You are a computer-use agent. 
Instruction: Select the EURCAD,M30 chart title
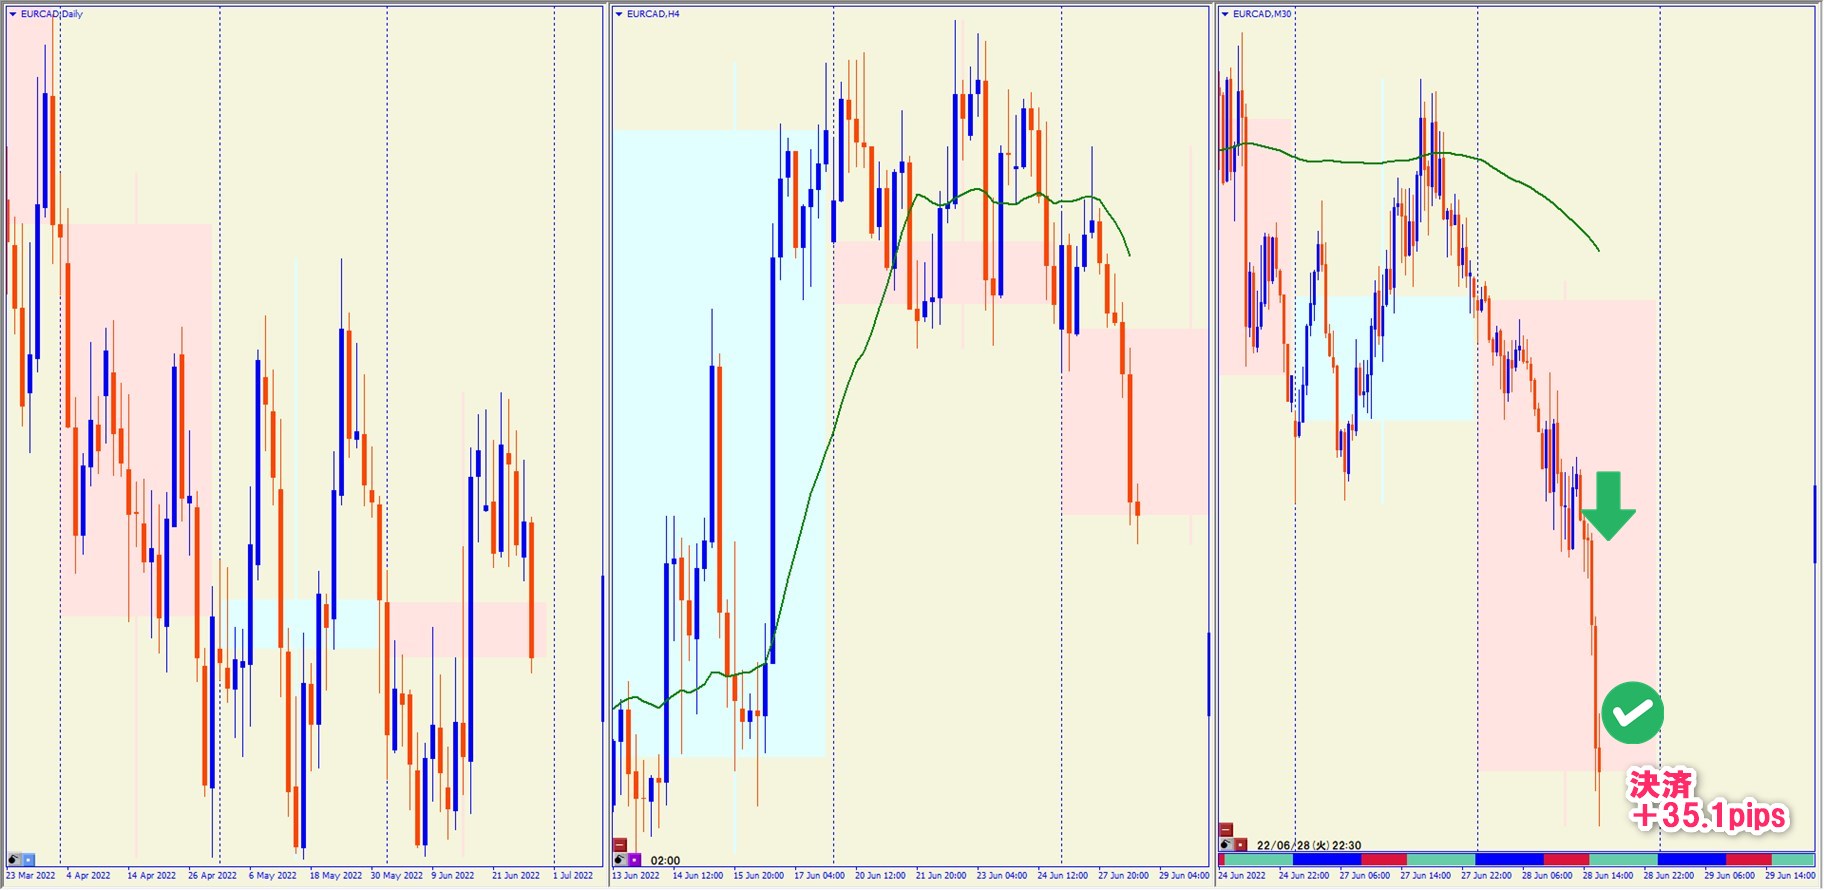coord(1262,14)
